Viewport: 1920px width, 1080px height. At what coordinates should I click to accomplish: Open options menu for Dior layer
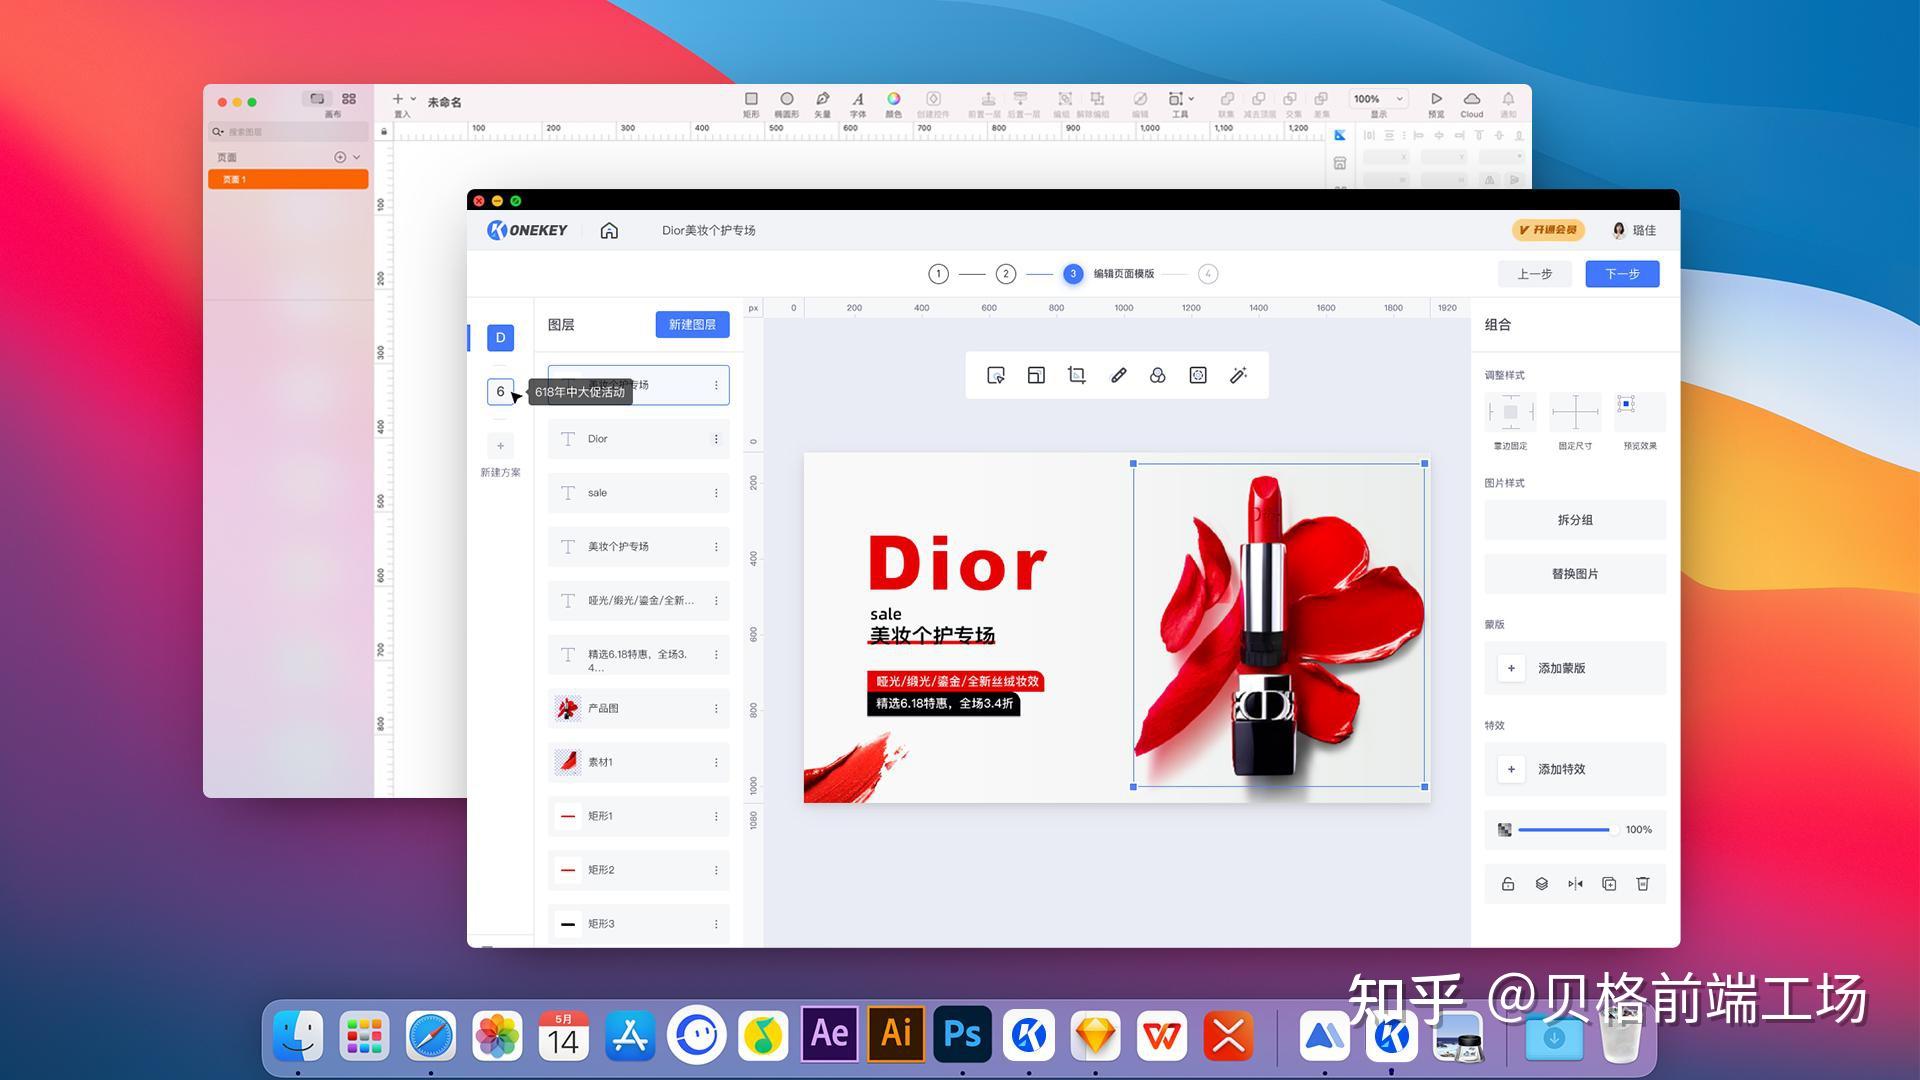pos(716,439)
